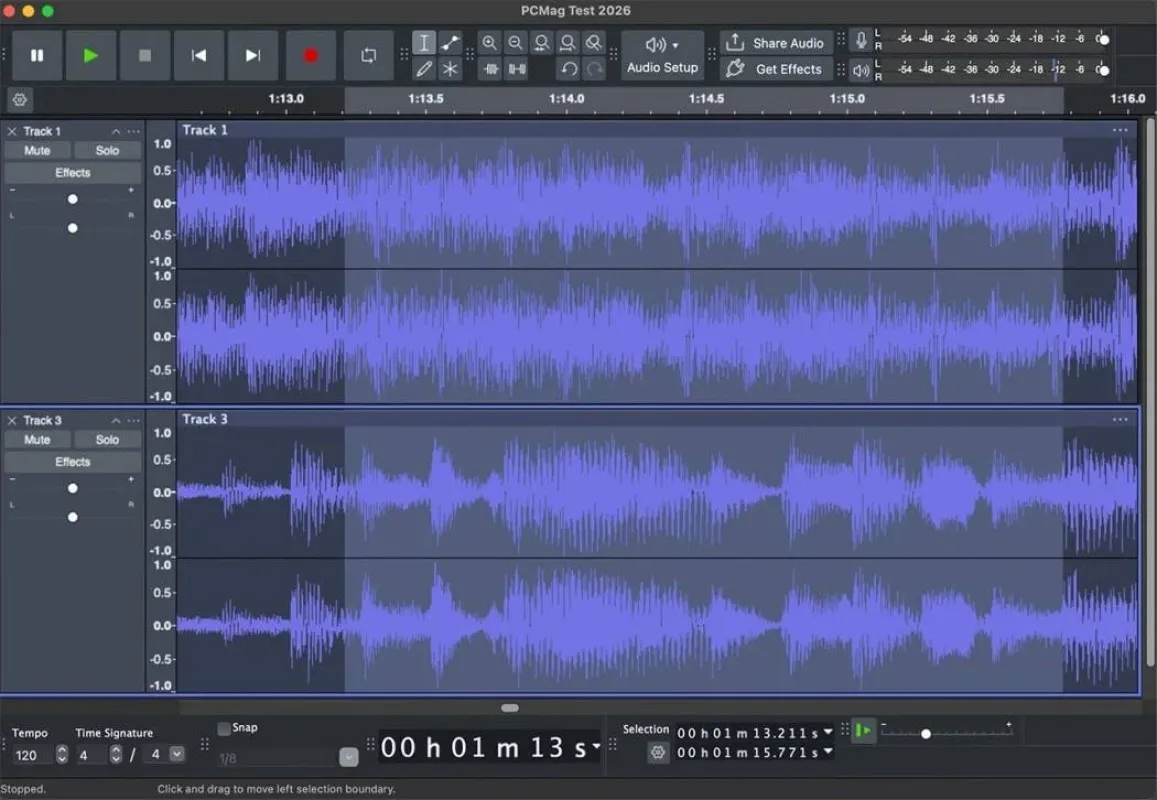Fit project to width zoom icon
Viewport: 1157px width, 800px height.
pyautogui.click(x=567, y=43)
